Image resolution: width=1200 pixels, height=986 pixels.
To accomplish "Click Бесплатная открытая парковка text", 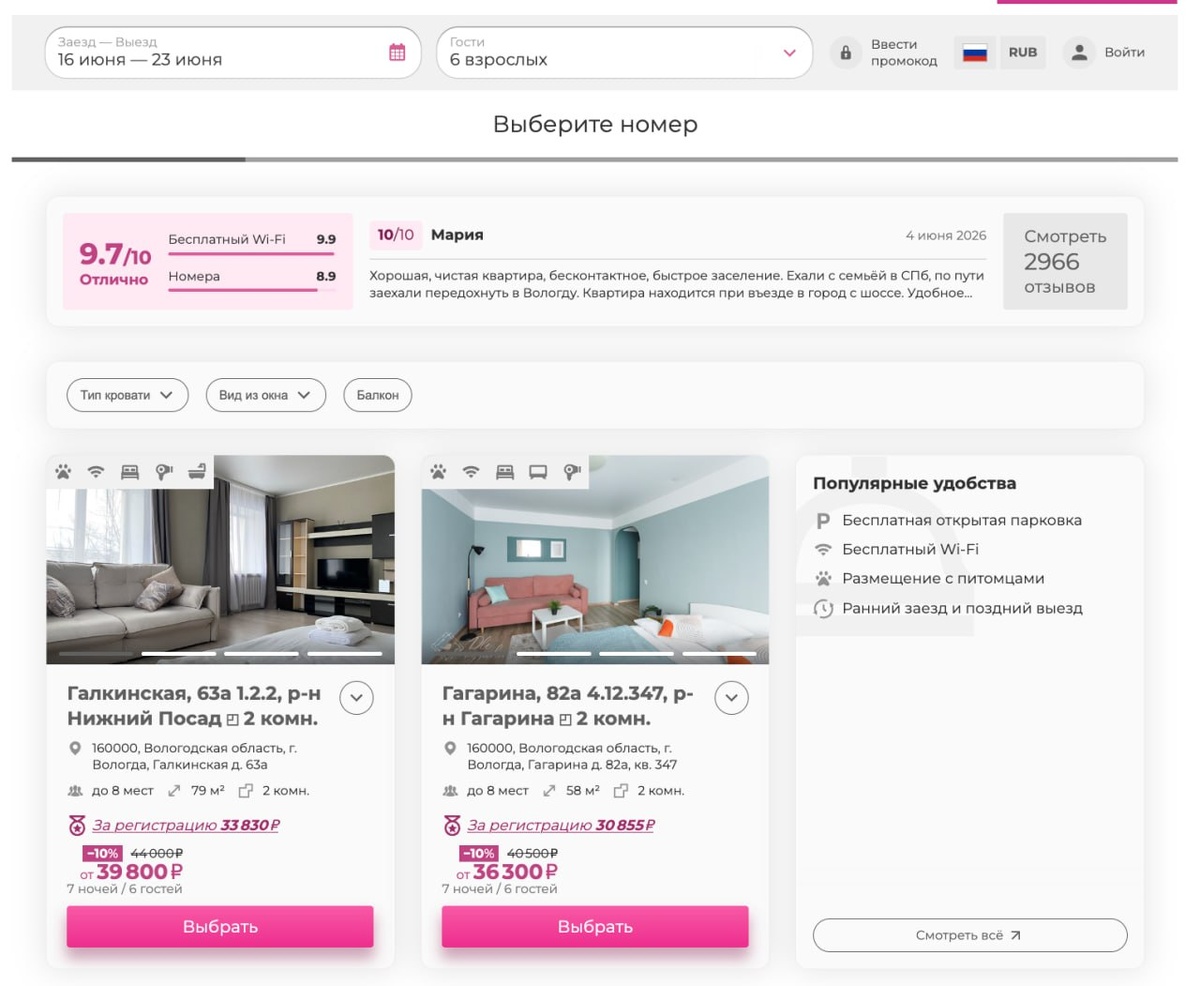I will click(962, 521).
